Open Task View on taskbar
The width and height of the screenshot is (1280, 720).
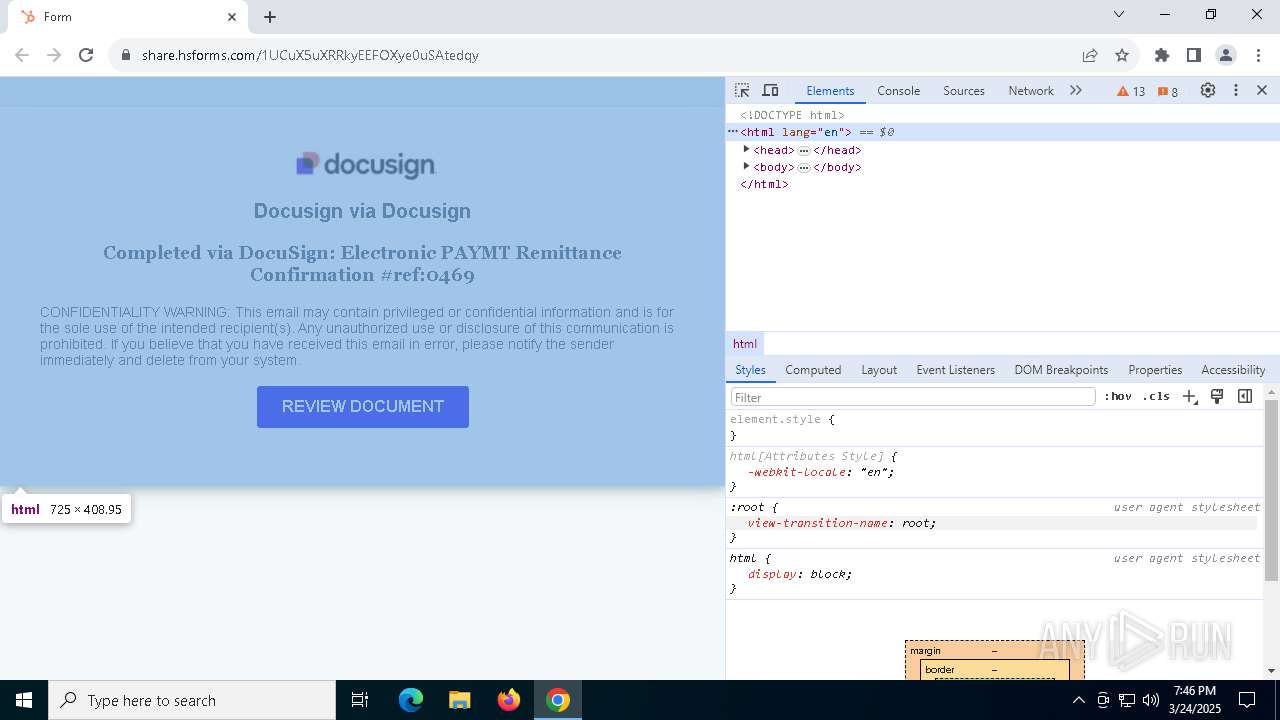click(360, 700)
